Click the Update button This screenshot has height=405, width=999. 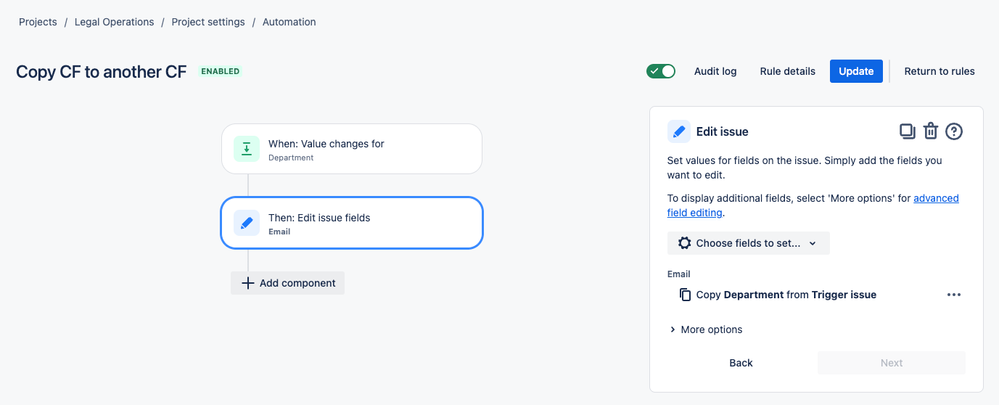point(856,71)
